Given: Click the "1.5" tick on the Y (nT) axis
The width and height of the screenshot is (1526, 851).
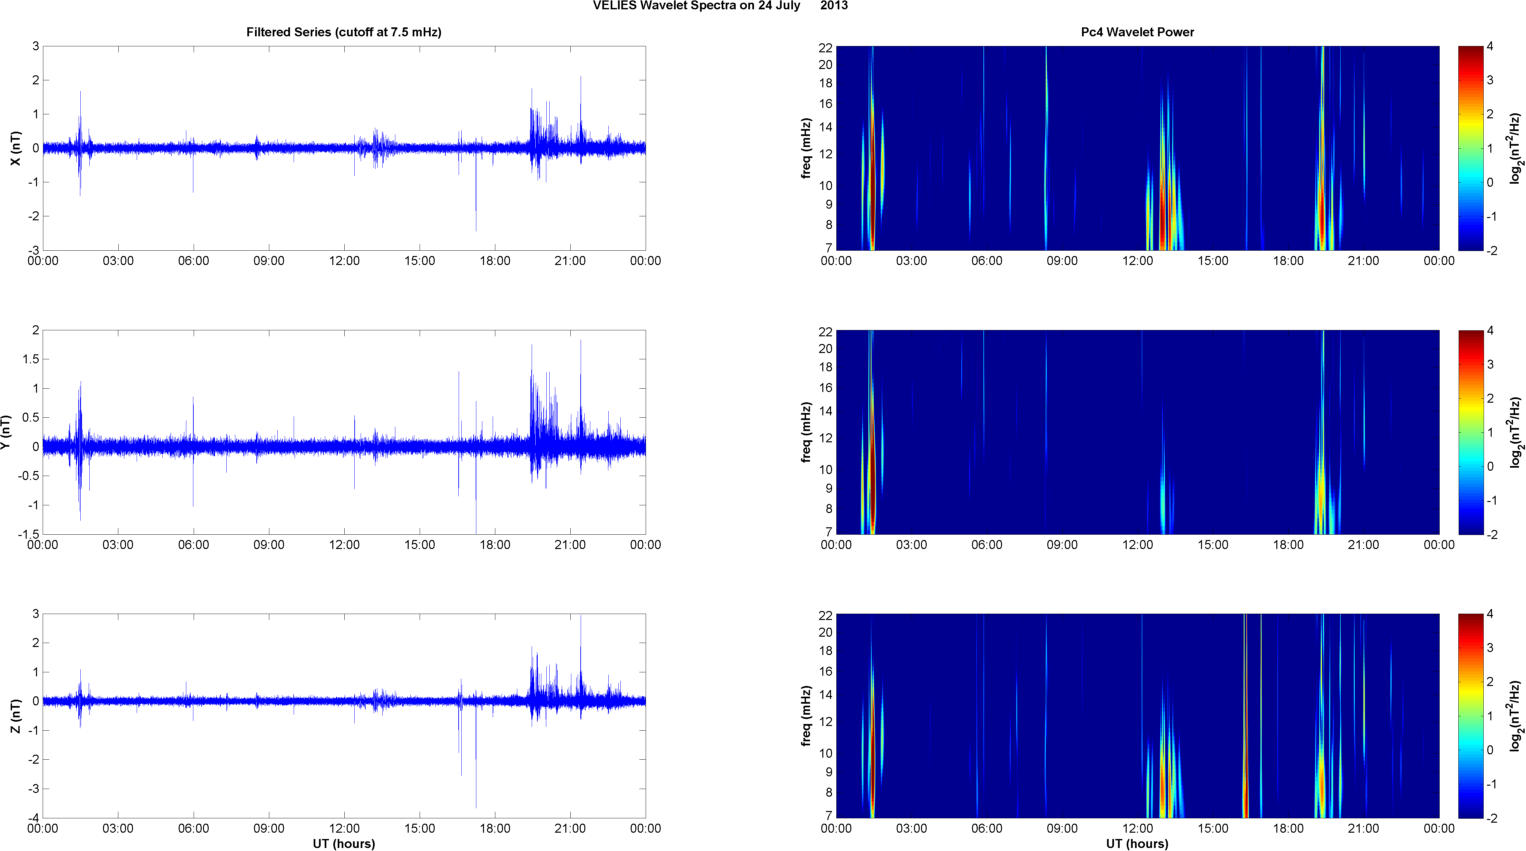Looking at the screenshot, I should pyautogui.click(x=31, y=359).
